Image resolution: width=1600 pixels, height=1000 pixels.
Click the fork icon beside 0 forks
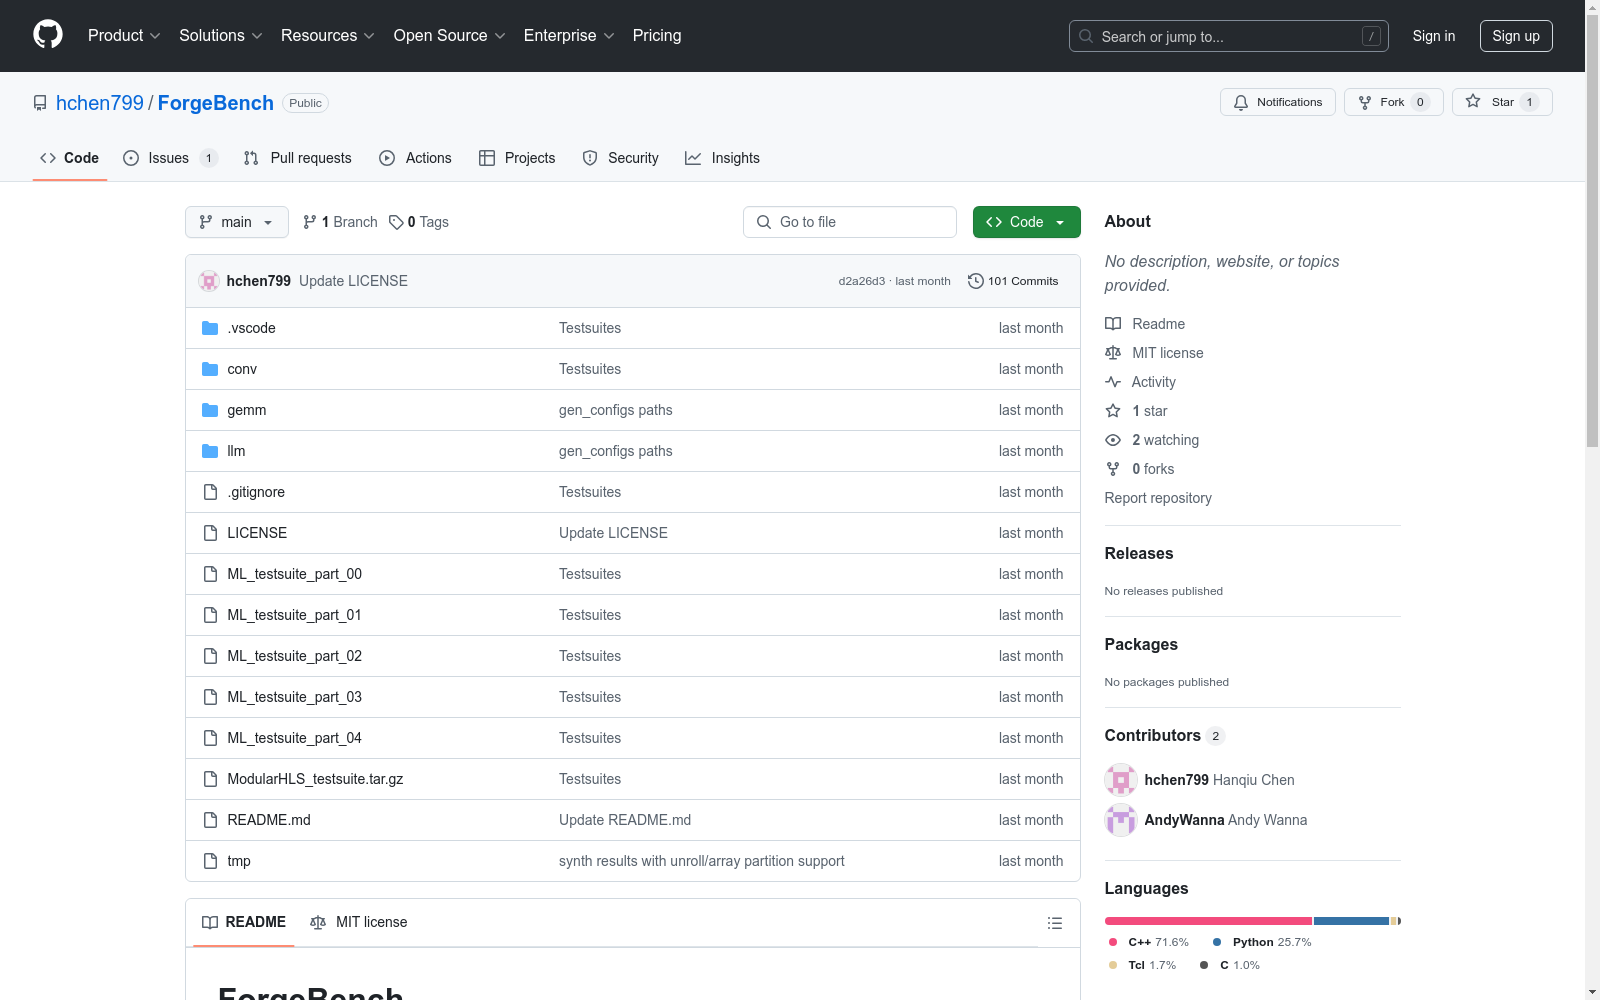tap(1113, 469)
